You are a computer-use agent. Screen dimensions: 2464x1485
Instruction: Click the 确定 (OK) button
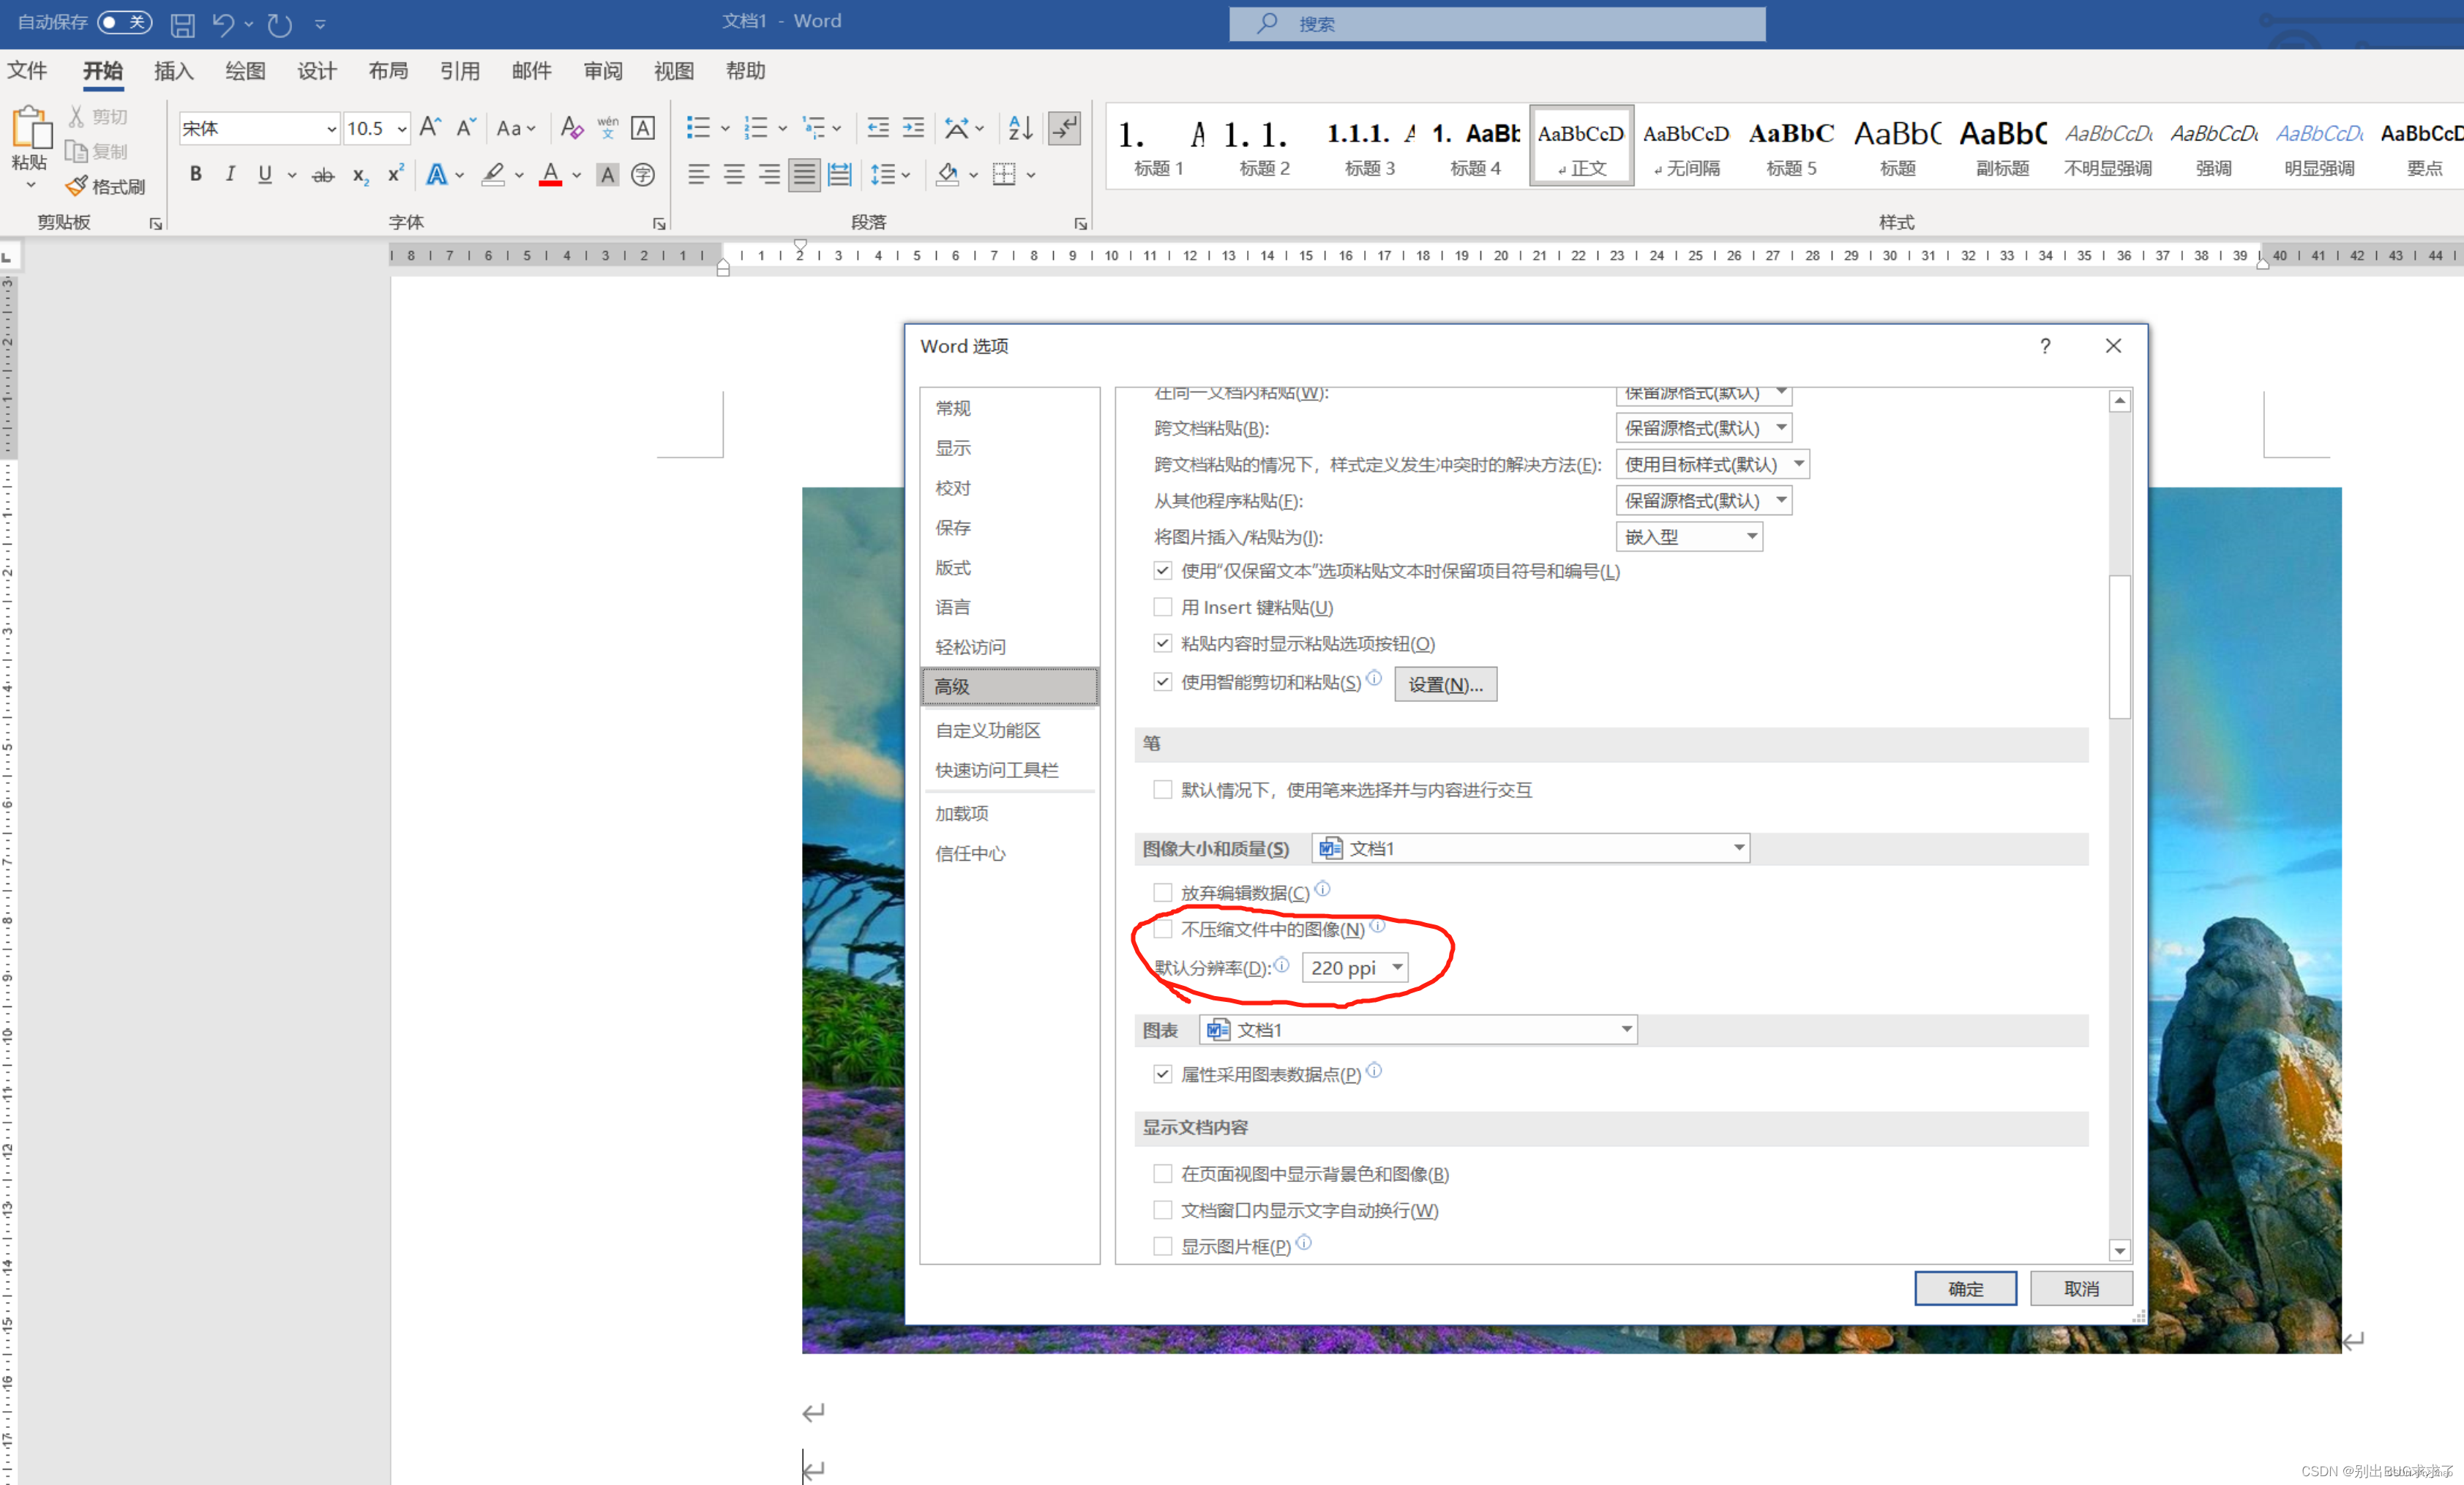1964,1288
